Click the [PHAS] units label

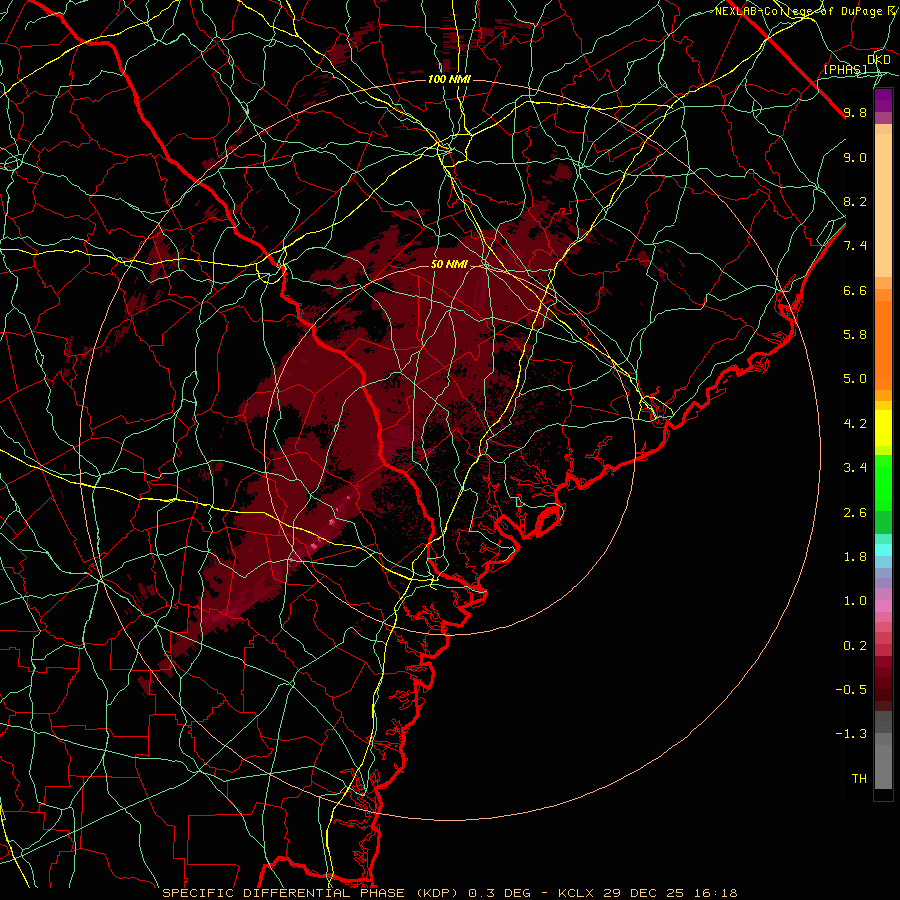point(845,69)
